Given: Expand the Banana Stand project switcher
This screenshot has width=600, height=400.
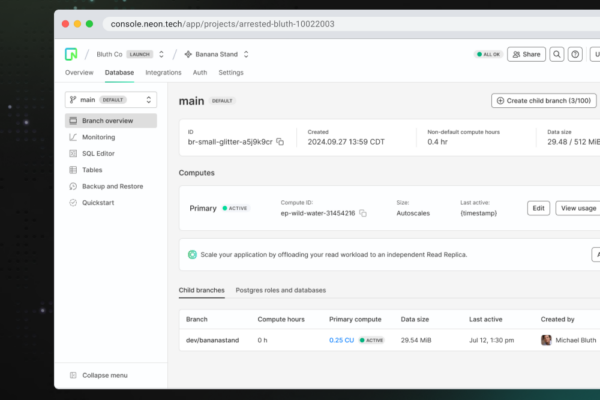Looking at the screenshot, I should pyautogui.click(x=246, y=54).
